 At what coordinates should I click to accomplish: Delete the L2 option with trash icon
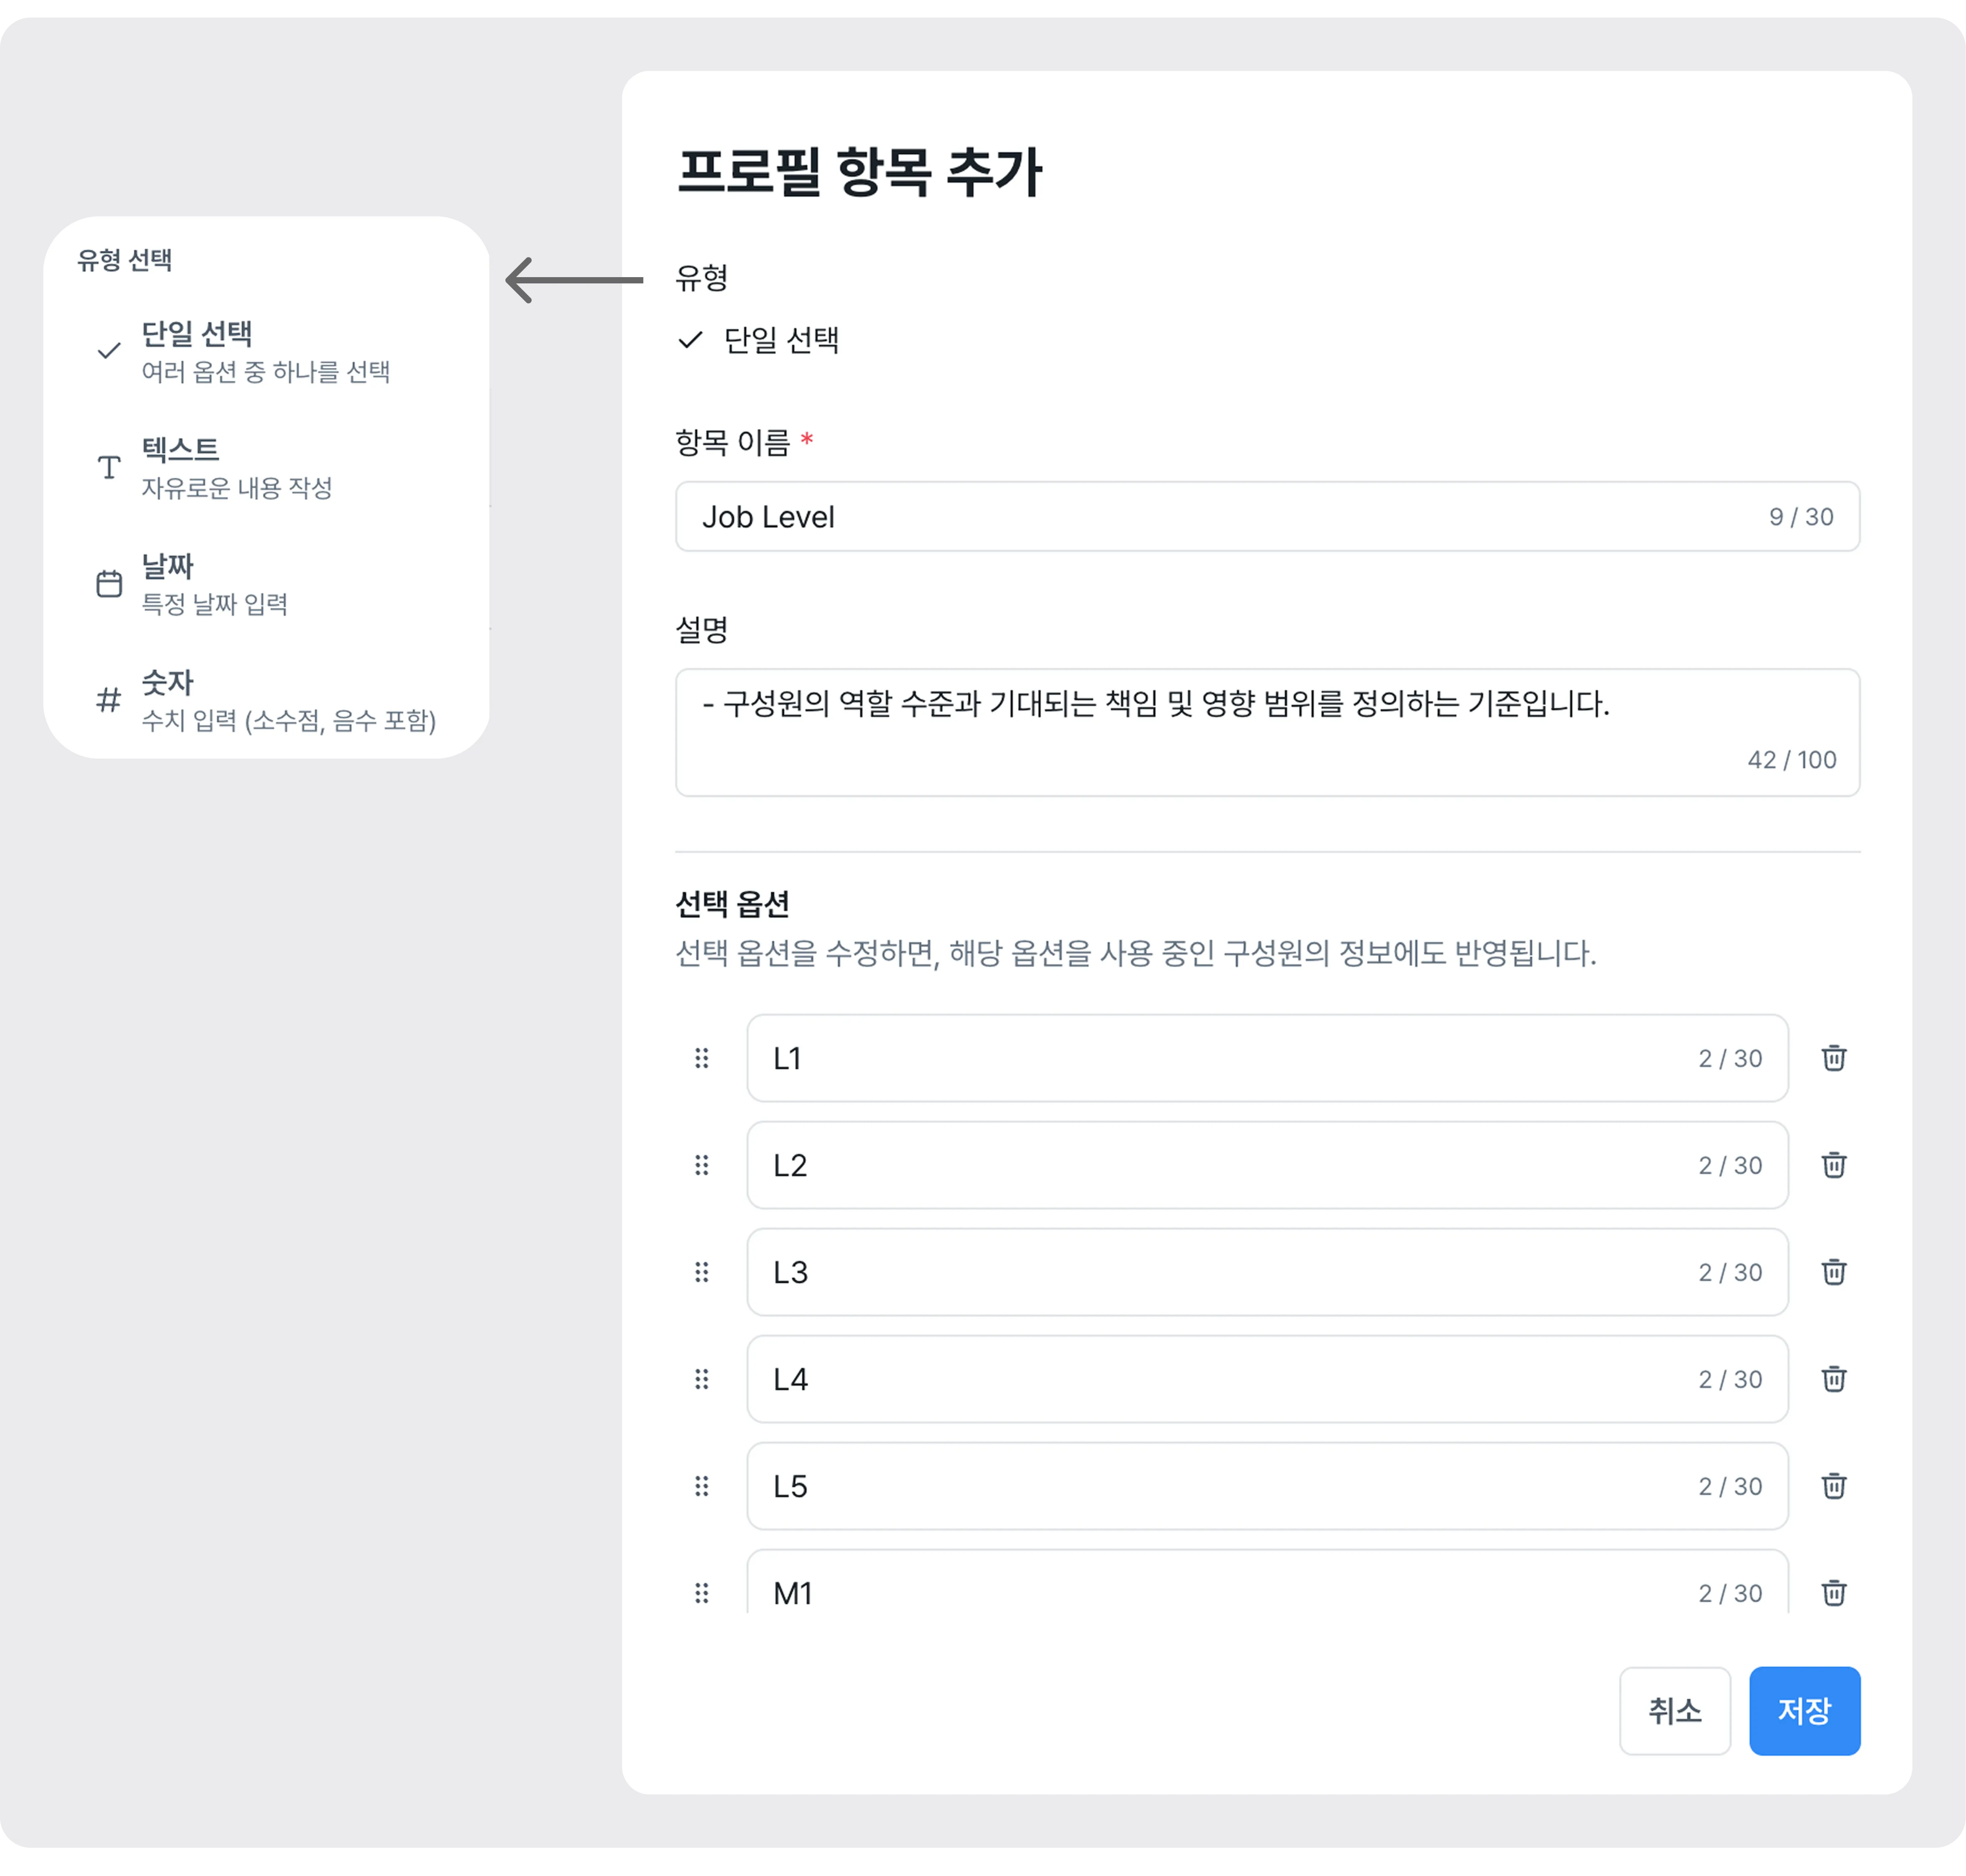click(x=1833, y=1165)
